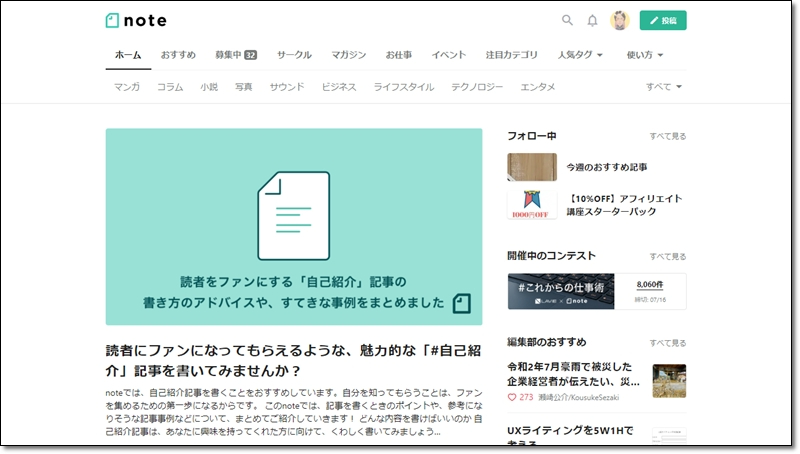Open the user profile avatar menu
This screenshot has height=454, width=800.
click(619, 20)
